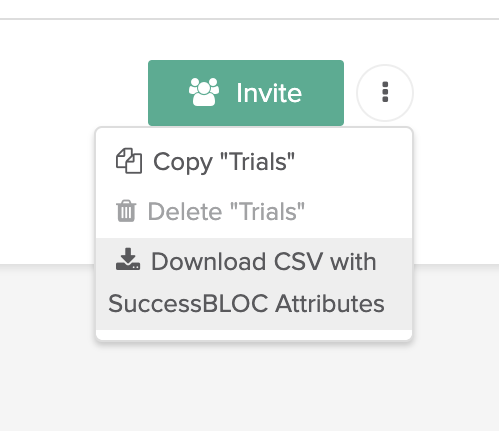Open the three-dot more options menu
The width and height of the screenshot is (499, 431).
(x=385, y=93)
